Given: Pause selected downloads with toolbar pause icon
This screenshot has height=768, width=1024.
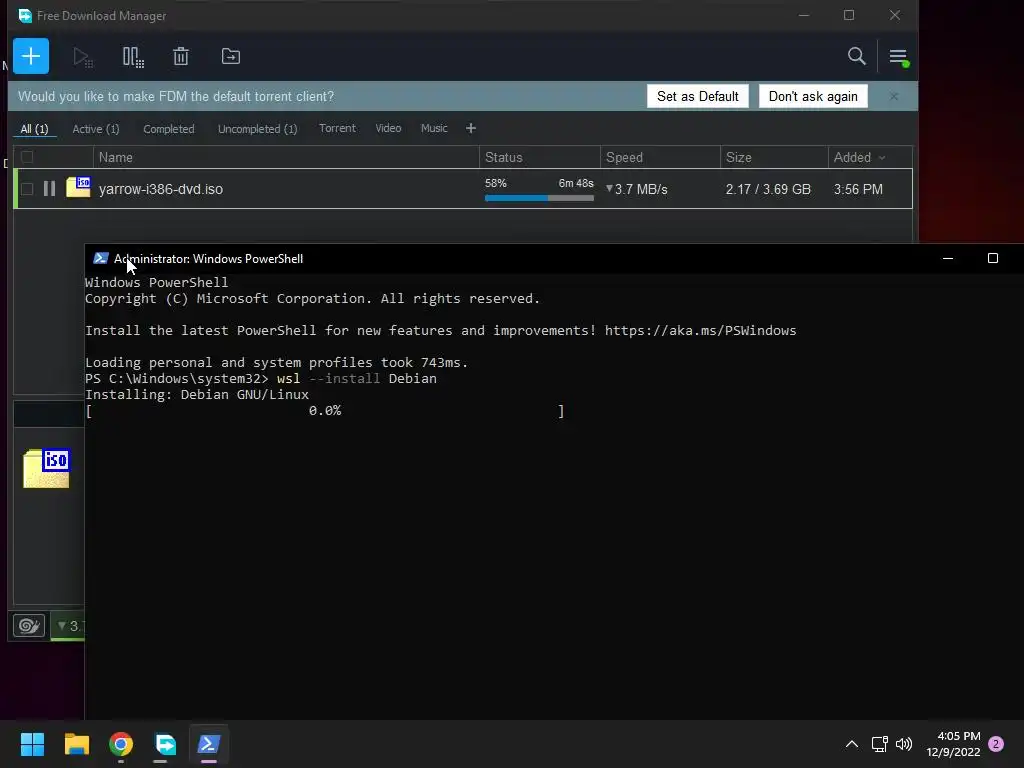Looking at the screenshot, I should (x=133, y=57).
